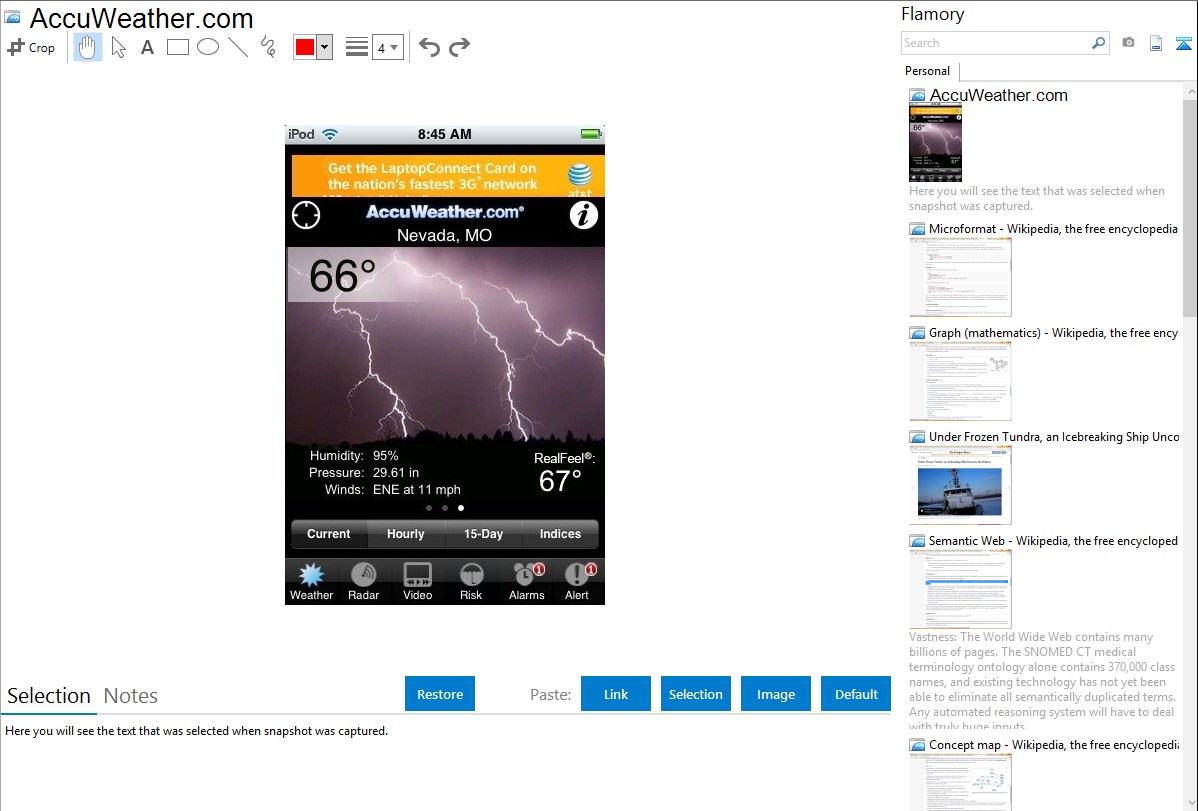
Task: Click the Current tab in weather app
Action: pyautogui.click(x=329, y=534)
